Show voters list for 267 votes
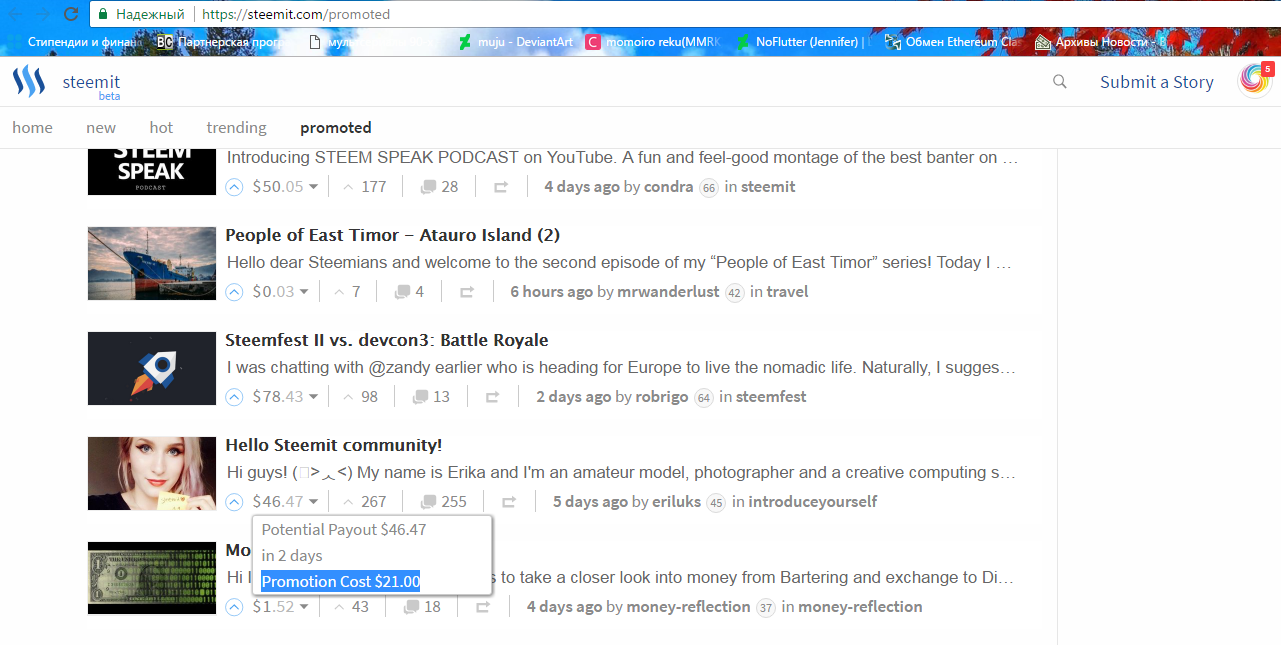1281x645 pixels. tap(364, 502)
